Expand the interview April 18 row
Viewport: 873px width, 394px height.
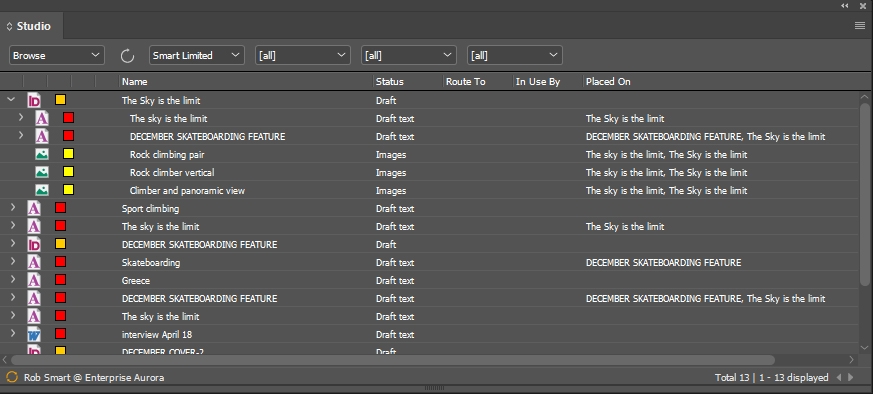(13, 334)
